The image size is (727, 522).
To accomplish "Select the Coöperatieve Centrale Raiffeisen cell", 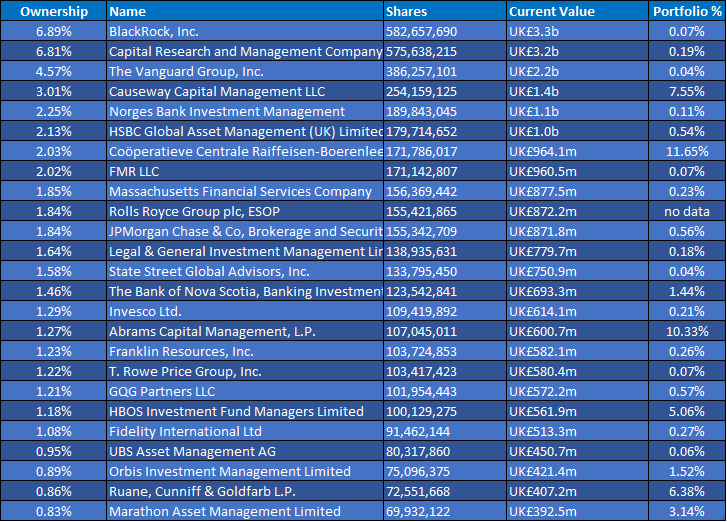I will coord(245,151).
